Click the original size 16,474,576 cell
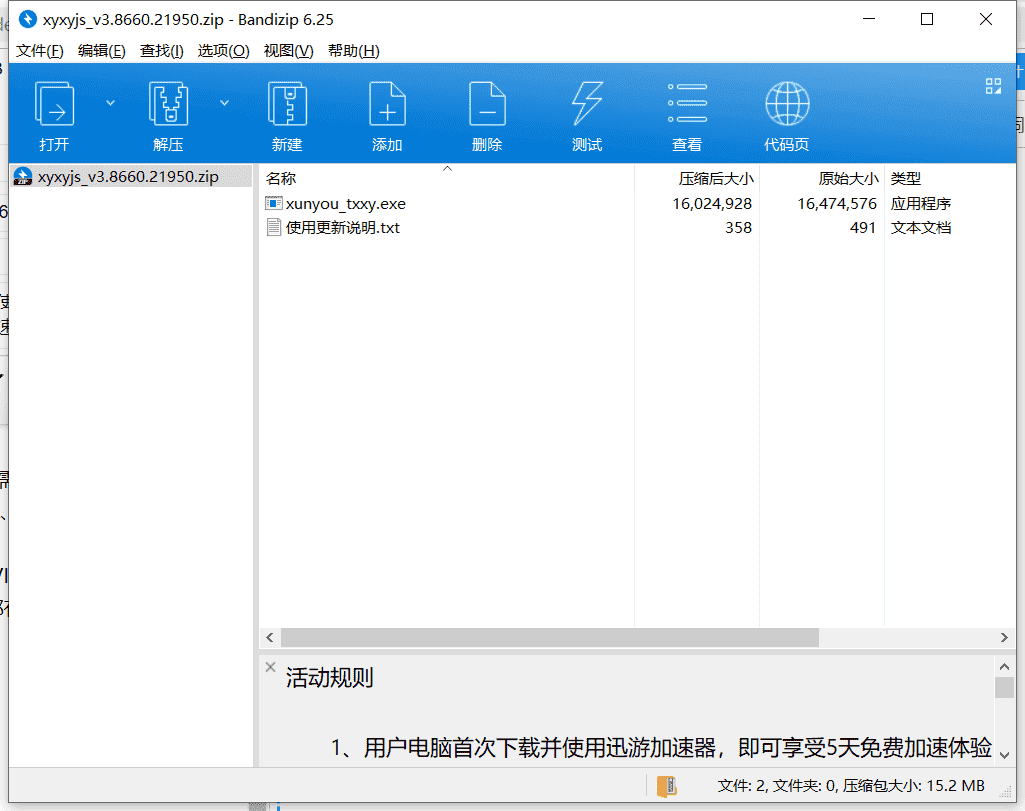 pyautogui.click(x=837, y=204)
